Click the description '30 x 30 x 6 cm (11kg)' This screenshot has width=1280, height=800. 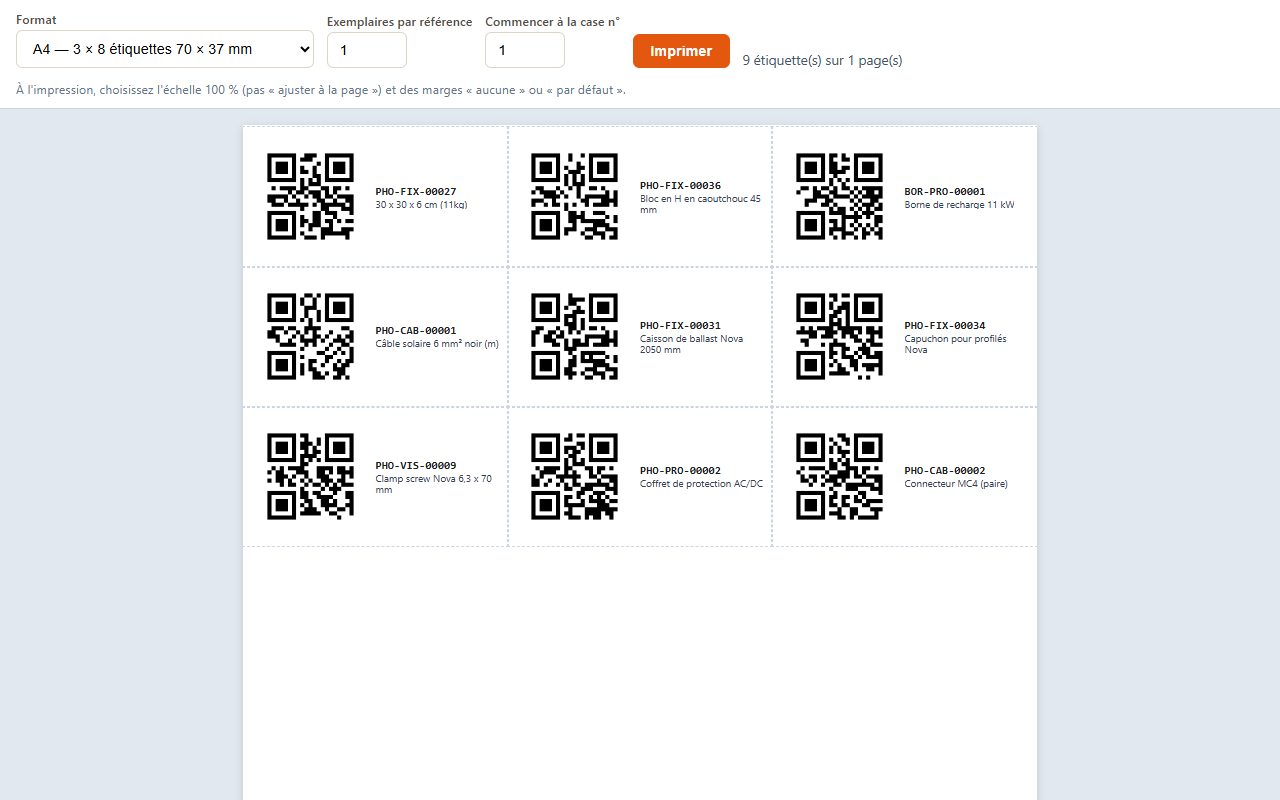tap(421, 204)
